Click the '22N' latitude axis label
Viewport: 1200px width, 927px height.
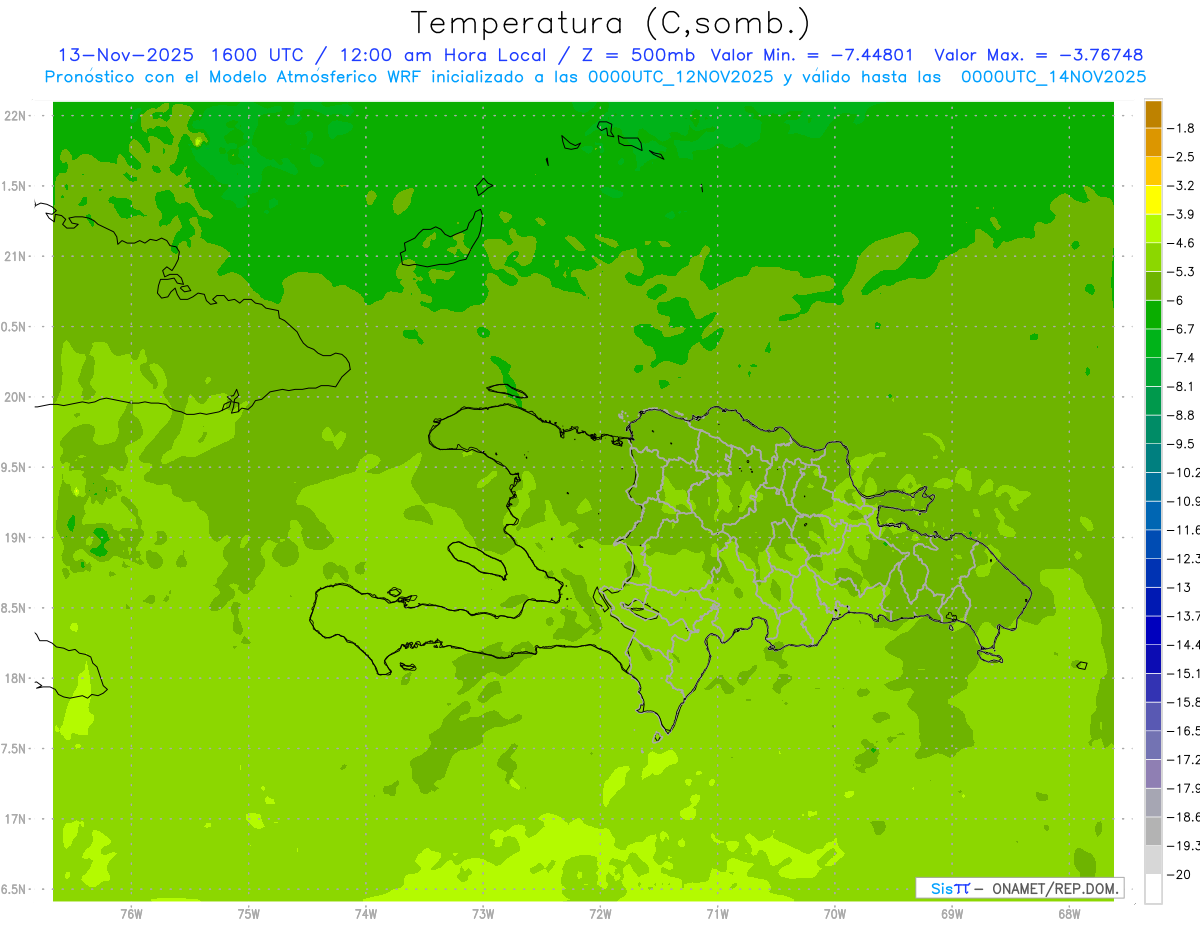pyautogui.click(x=15, y=116)
